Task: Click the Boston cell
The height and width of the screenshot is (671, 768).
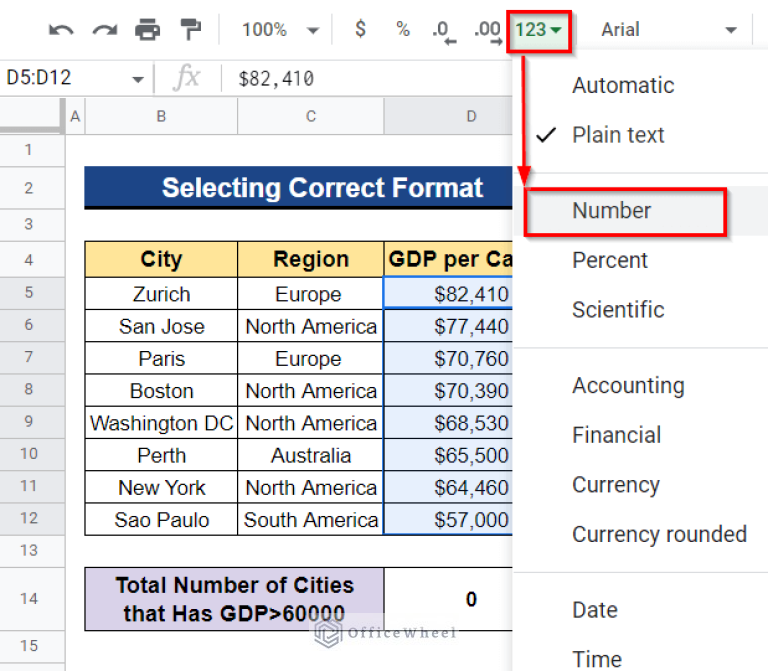Action: [x=161, y=391]
